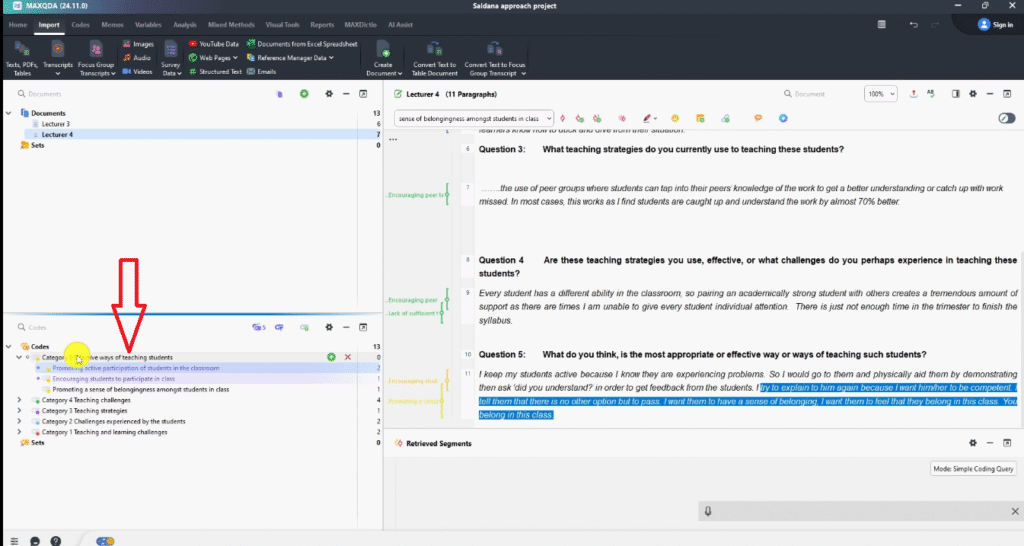
Task: Open the highlight color coding pen
Action: click(x=648, y=118)
